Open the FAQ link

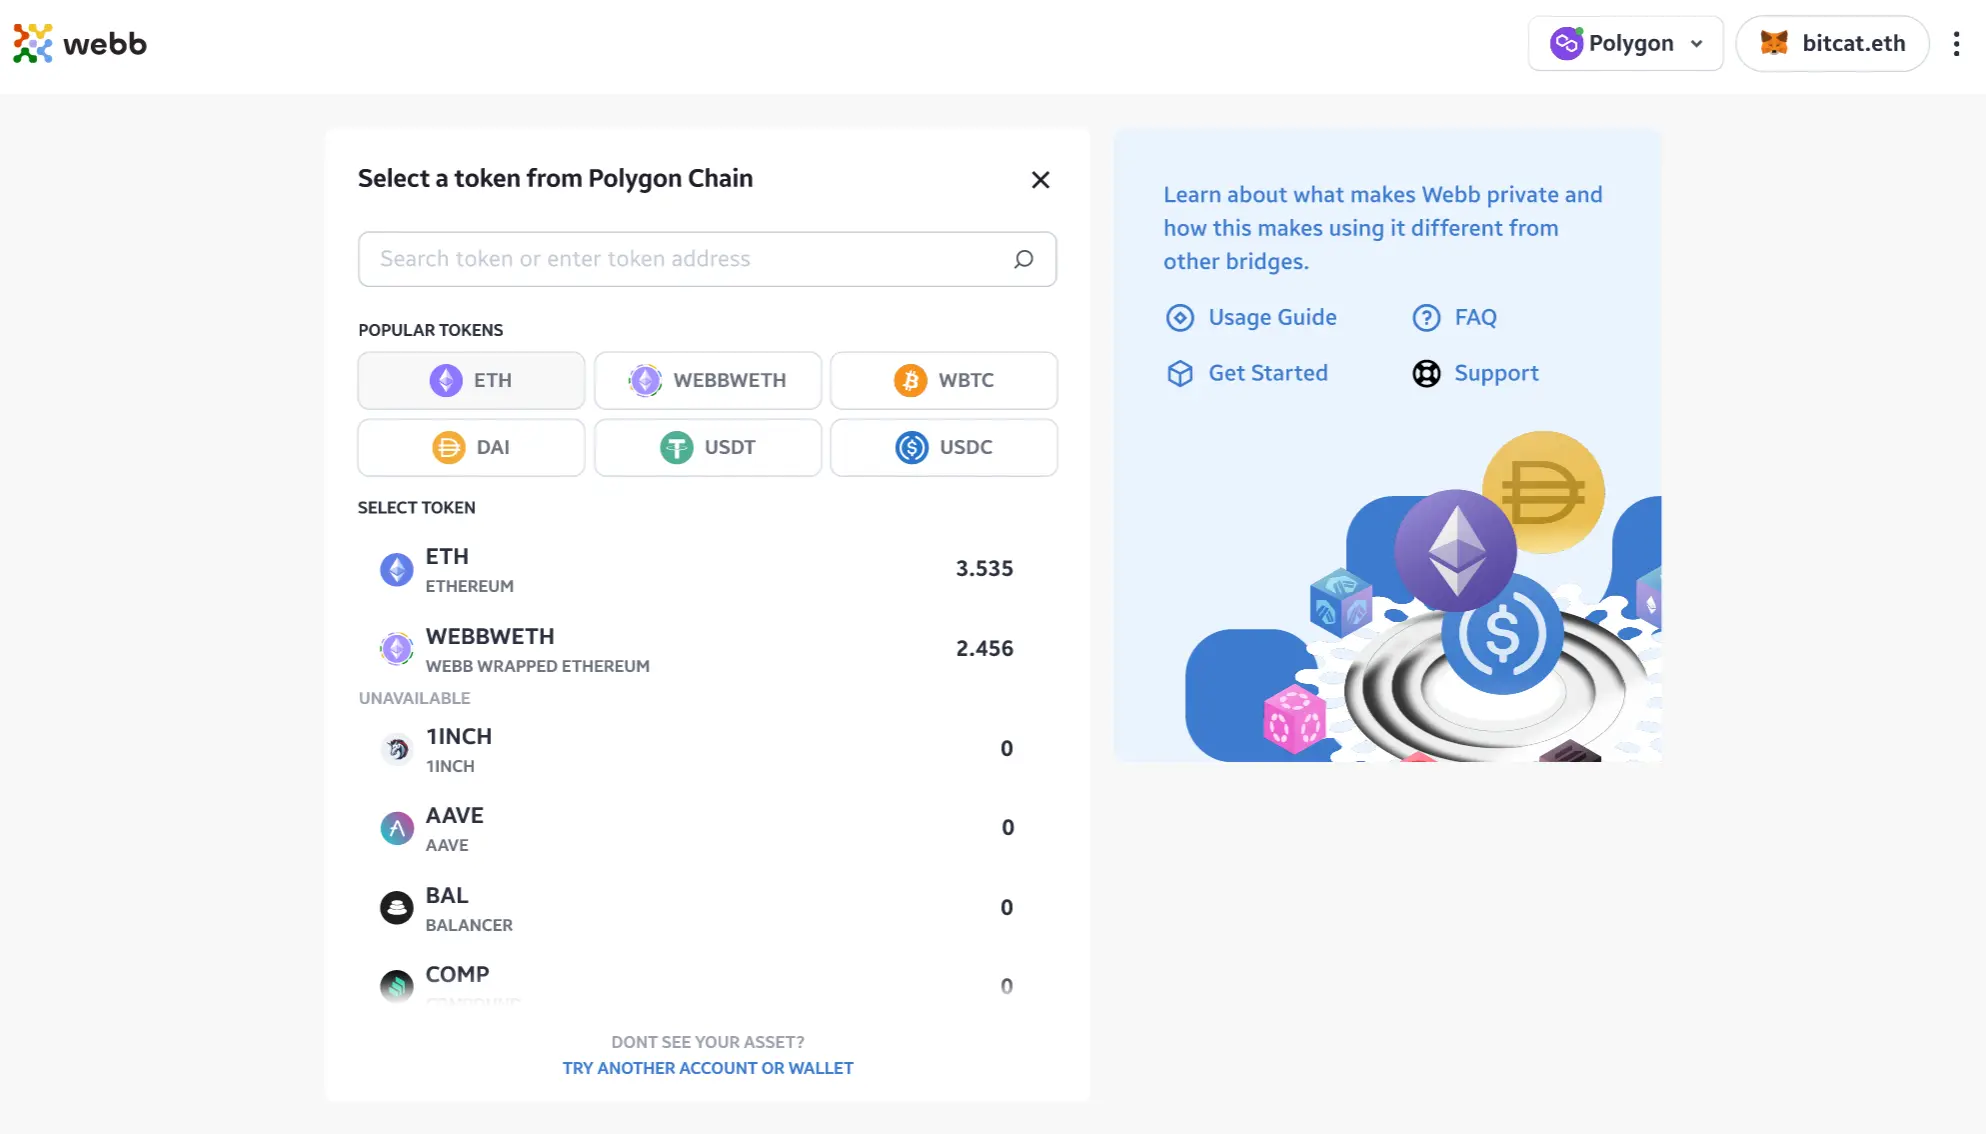coord(1454,317)
